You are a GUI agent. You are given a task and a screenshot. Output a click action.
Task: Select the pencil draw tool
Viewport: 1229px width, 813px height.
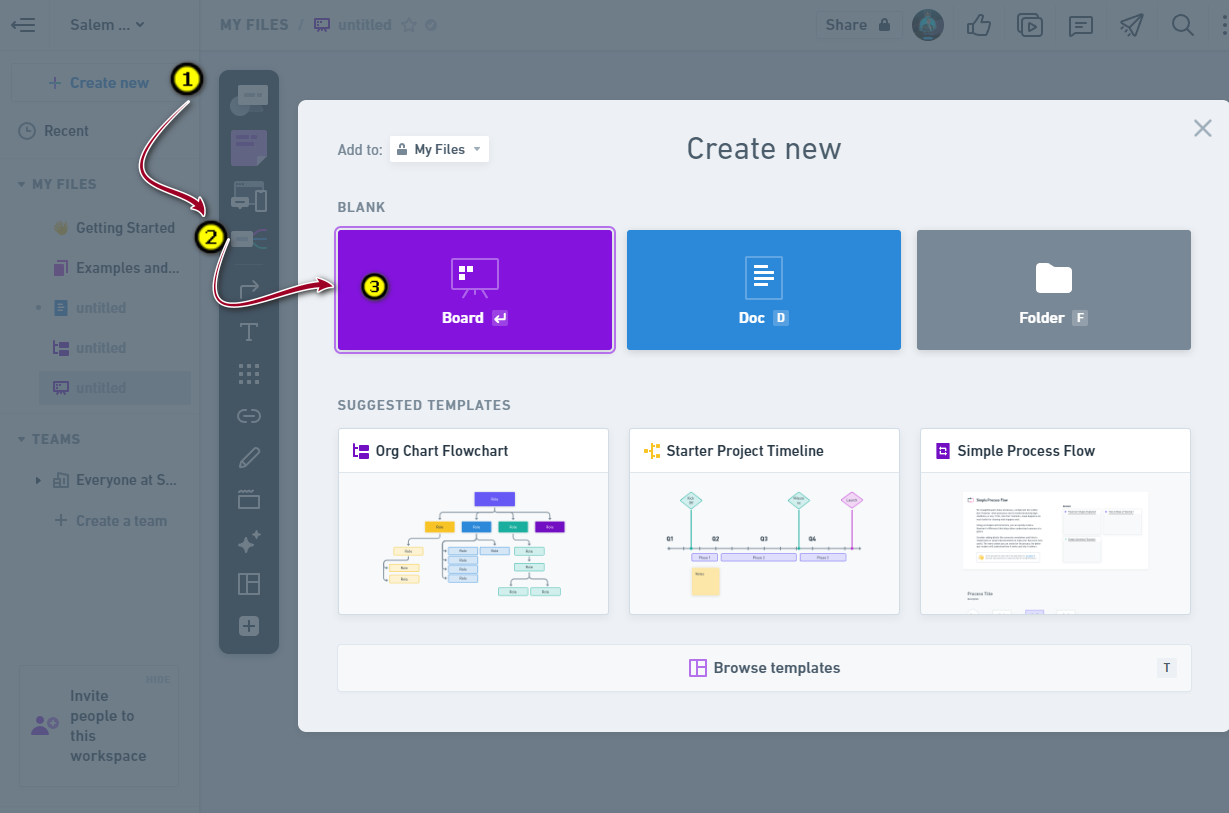coord(249,458)
